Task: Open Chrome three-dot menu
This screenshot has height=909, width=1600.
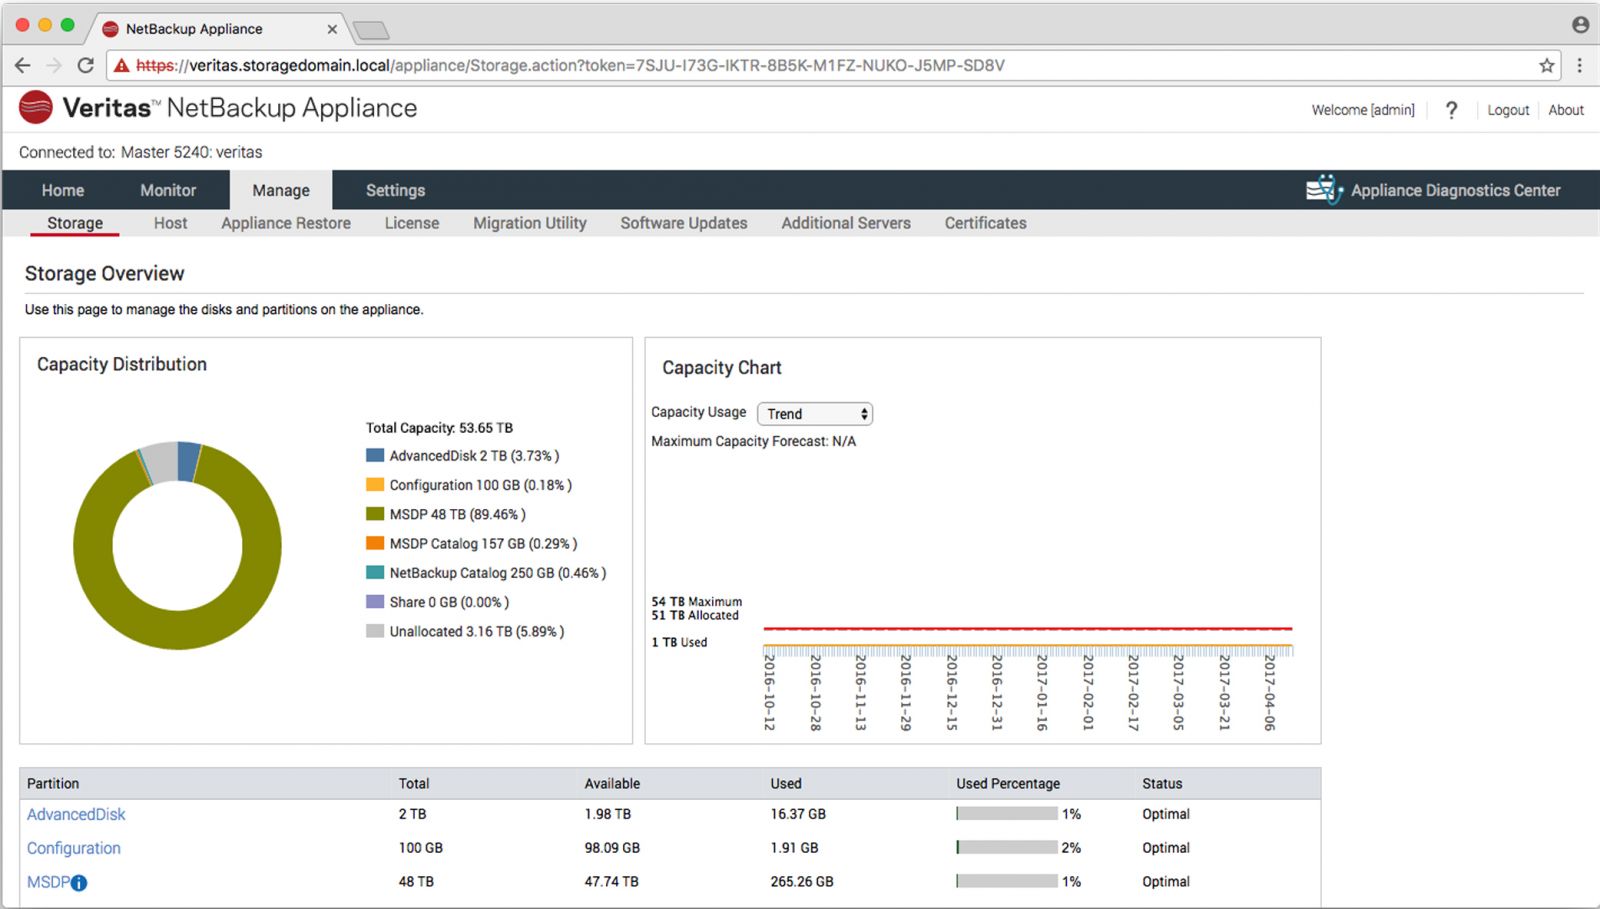Action: pyautogui.click(x=1580, y=65)
